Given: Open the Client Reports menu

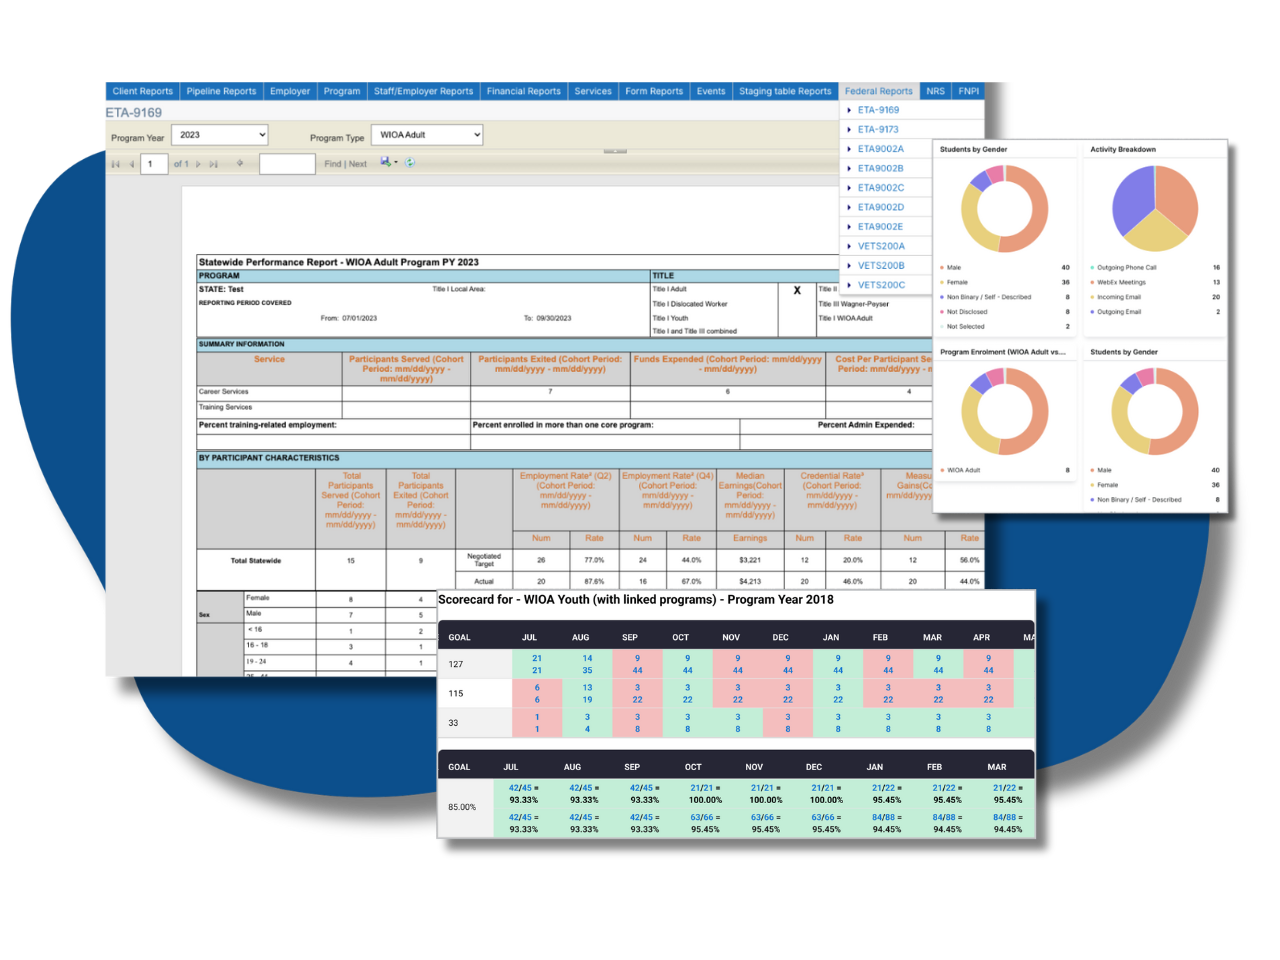Looking at the screenshot, I should click(x=142, y=91).
